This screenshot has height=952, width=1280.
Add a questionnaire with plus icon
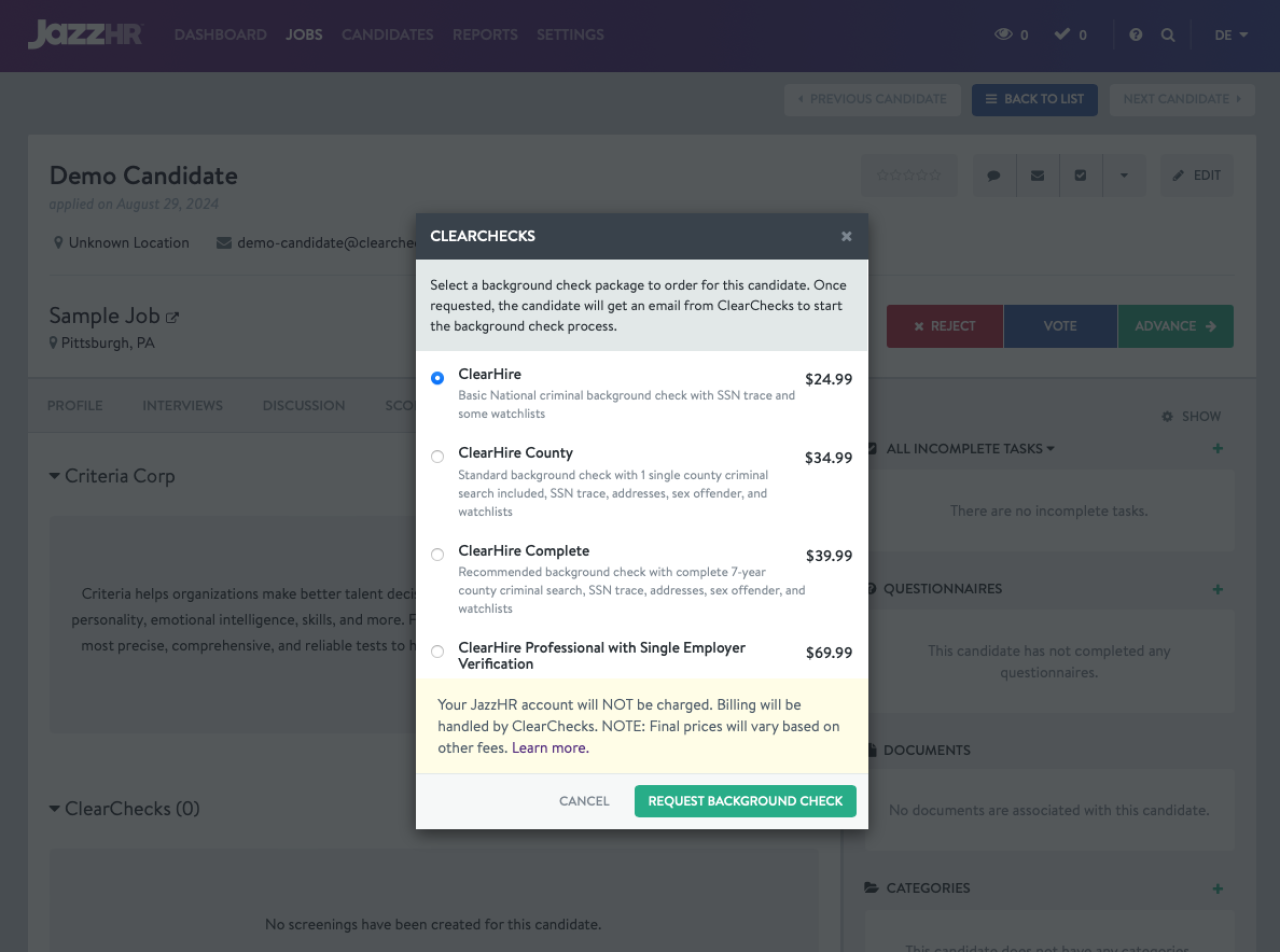point(1217,589)
